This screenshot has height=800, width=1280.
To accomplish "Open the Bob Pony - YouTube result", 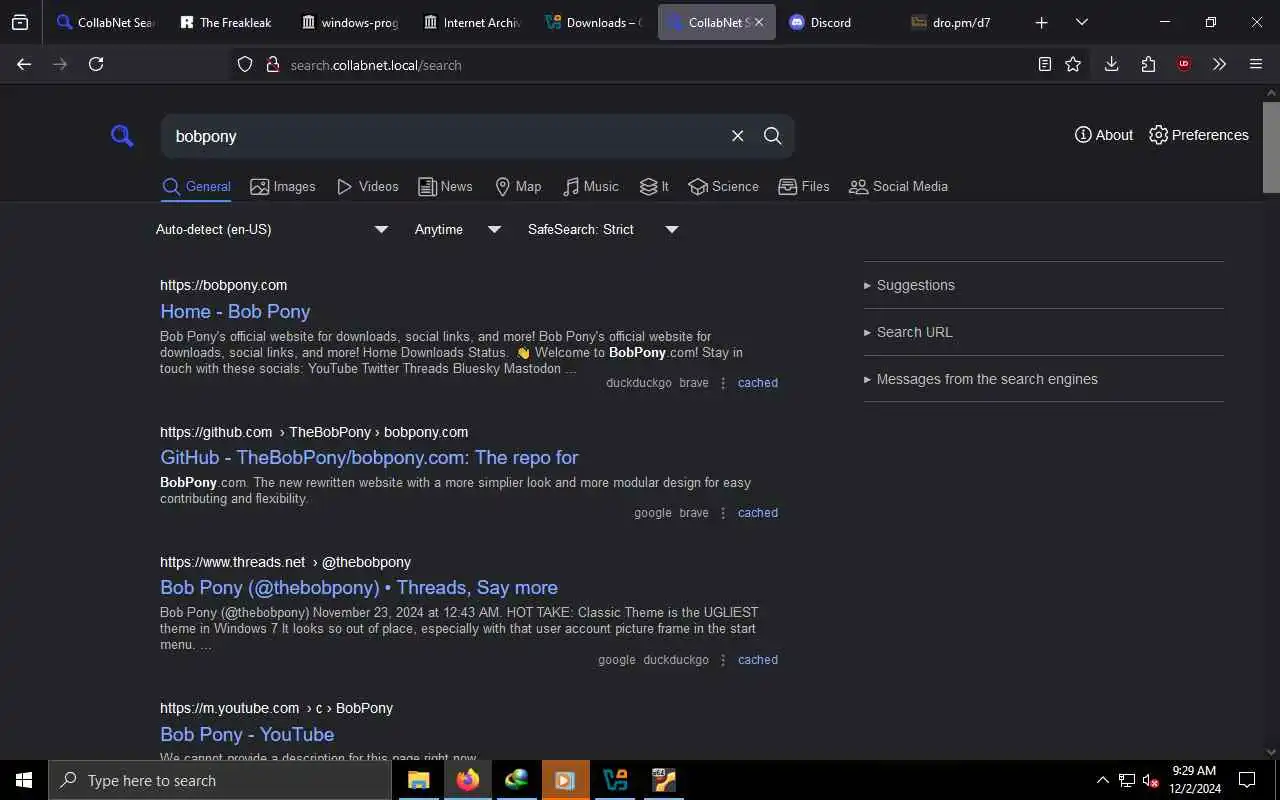I will tap(247, 734).
